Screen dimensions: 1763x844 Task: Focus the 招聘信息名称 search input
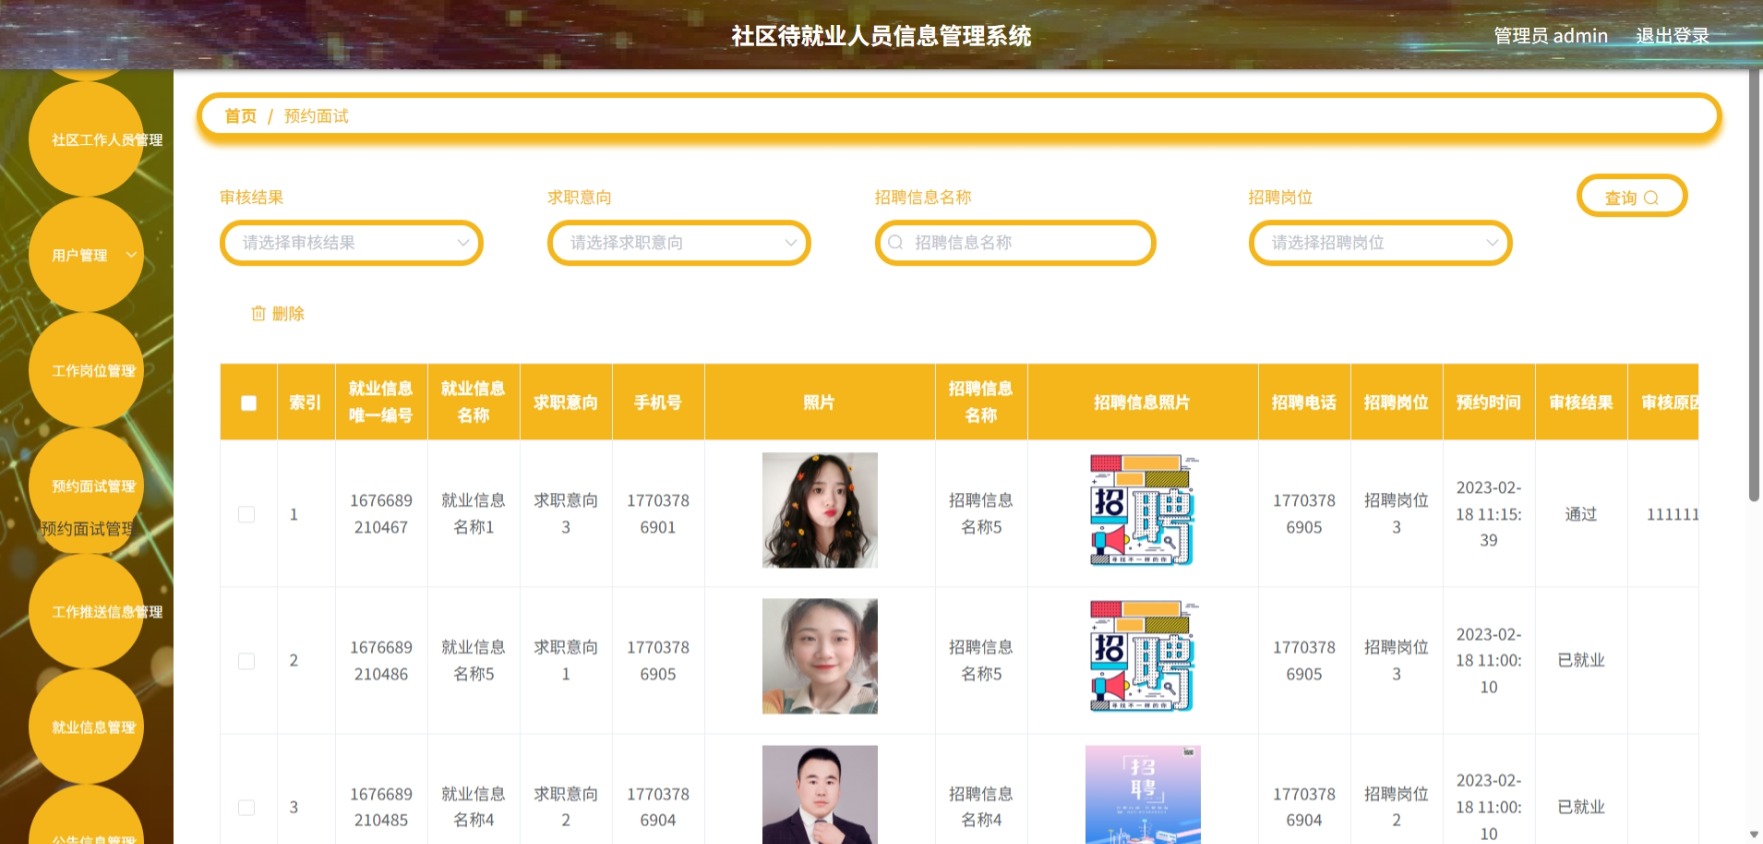pos(1015,243)
